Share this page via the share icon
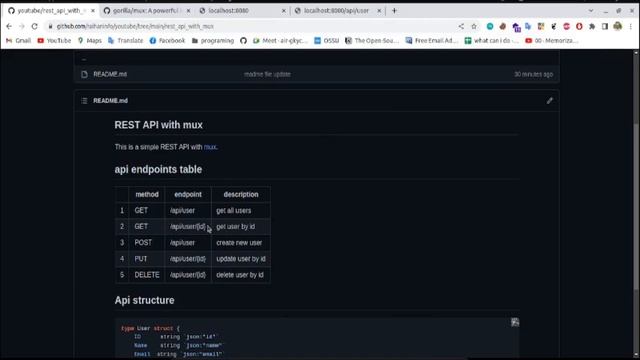The height and width of the screenshot is (360, 640). pyautogui.click(x=461, y=26)
